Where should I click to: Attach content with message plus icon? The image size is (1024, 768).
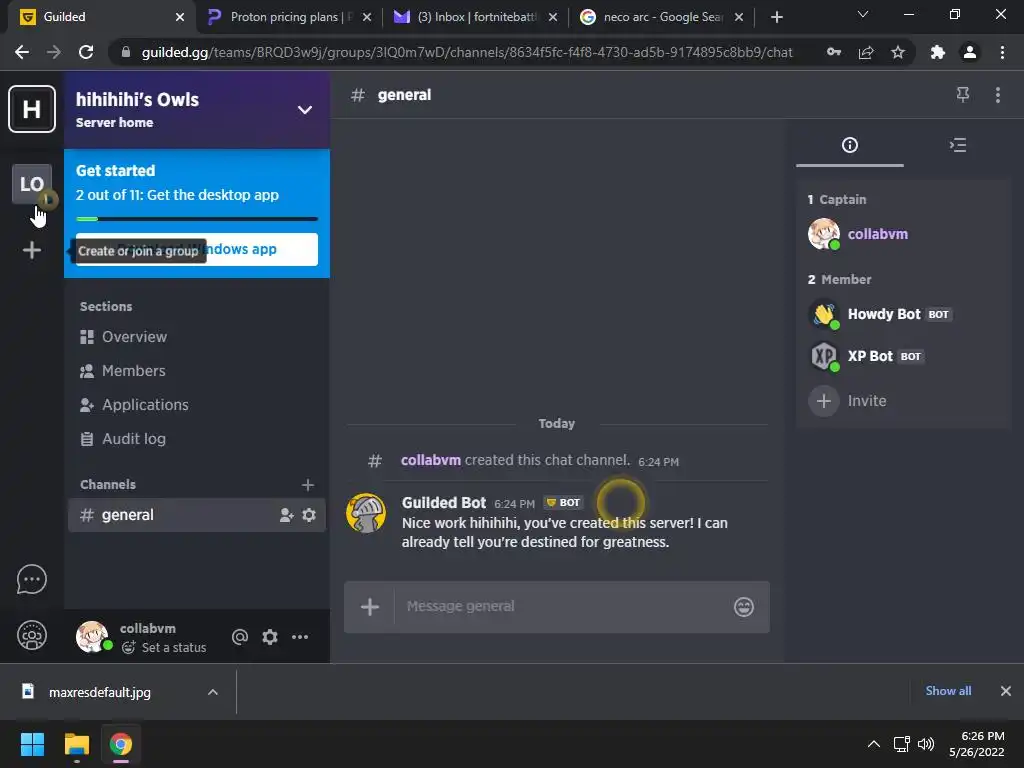point(370,607)
